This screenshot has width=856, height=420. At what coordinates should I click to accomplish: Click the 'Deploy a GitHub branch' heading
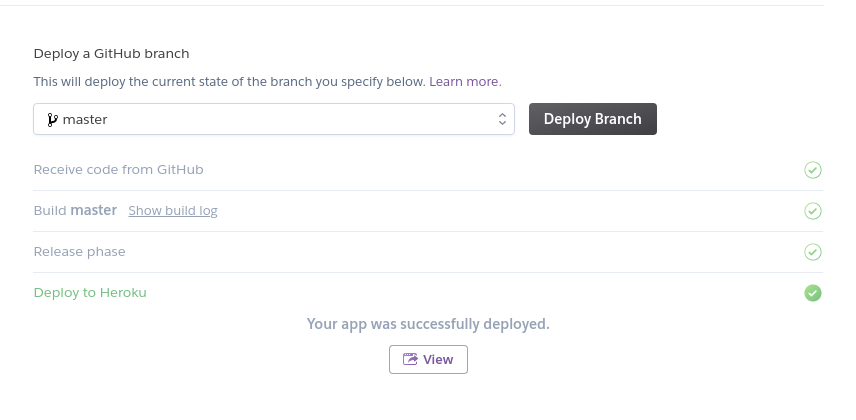(111, 54)
